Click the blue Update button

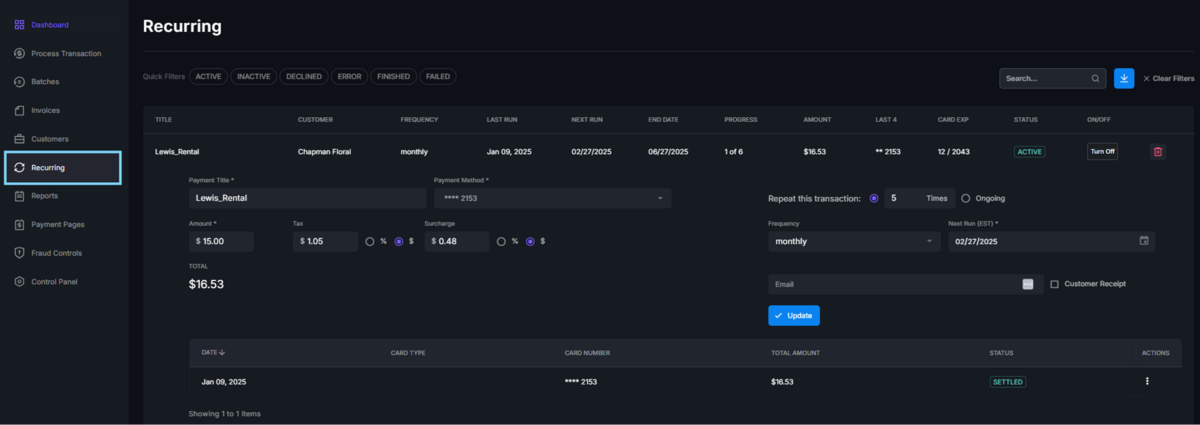(x=794, y=315)
